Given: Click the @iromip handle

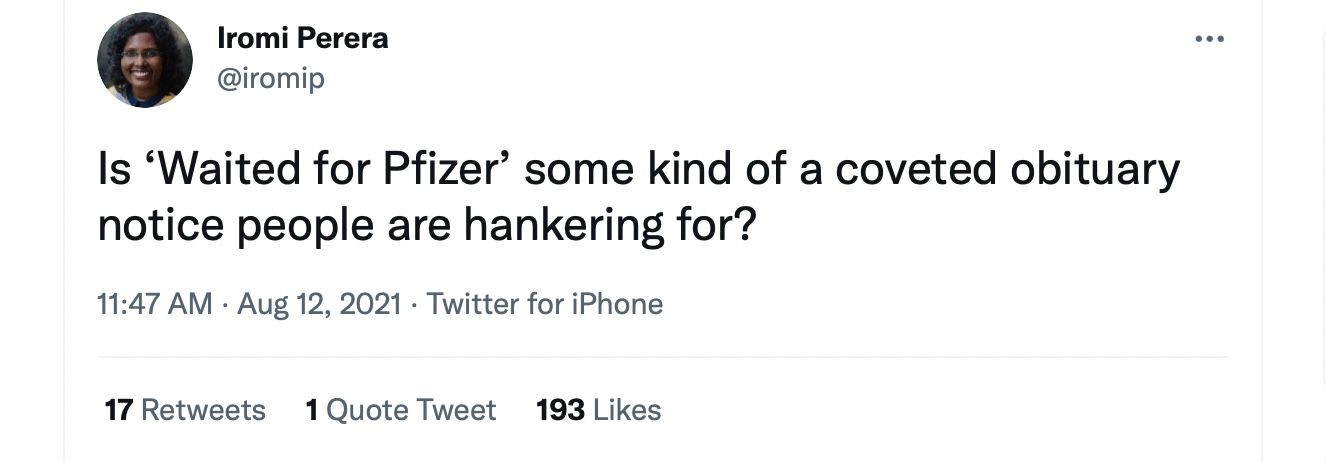Looking at the screenshot, I should [x=270, y=78].
